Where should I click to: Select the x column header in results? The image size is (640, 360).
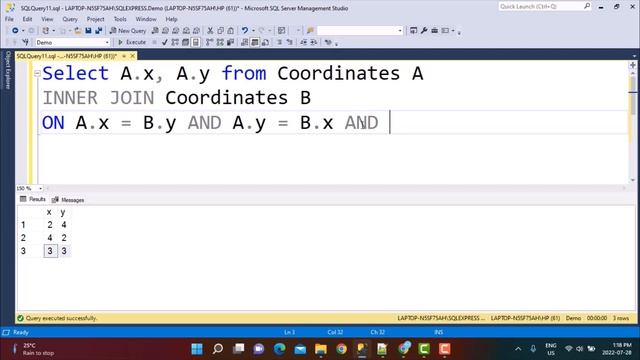coord(49,212)
